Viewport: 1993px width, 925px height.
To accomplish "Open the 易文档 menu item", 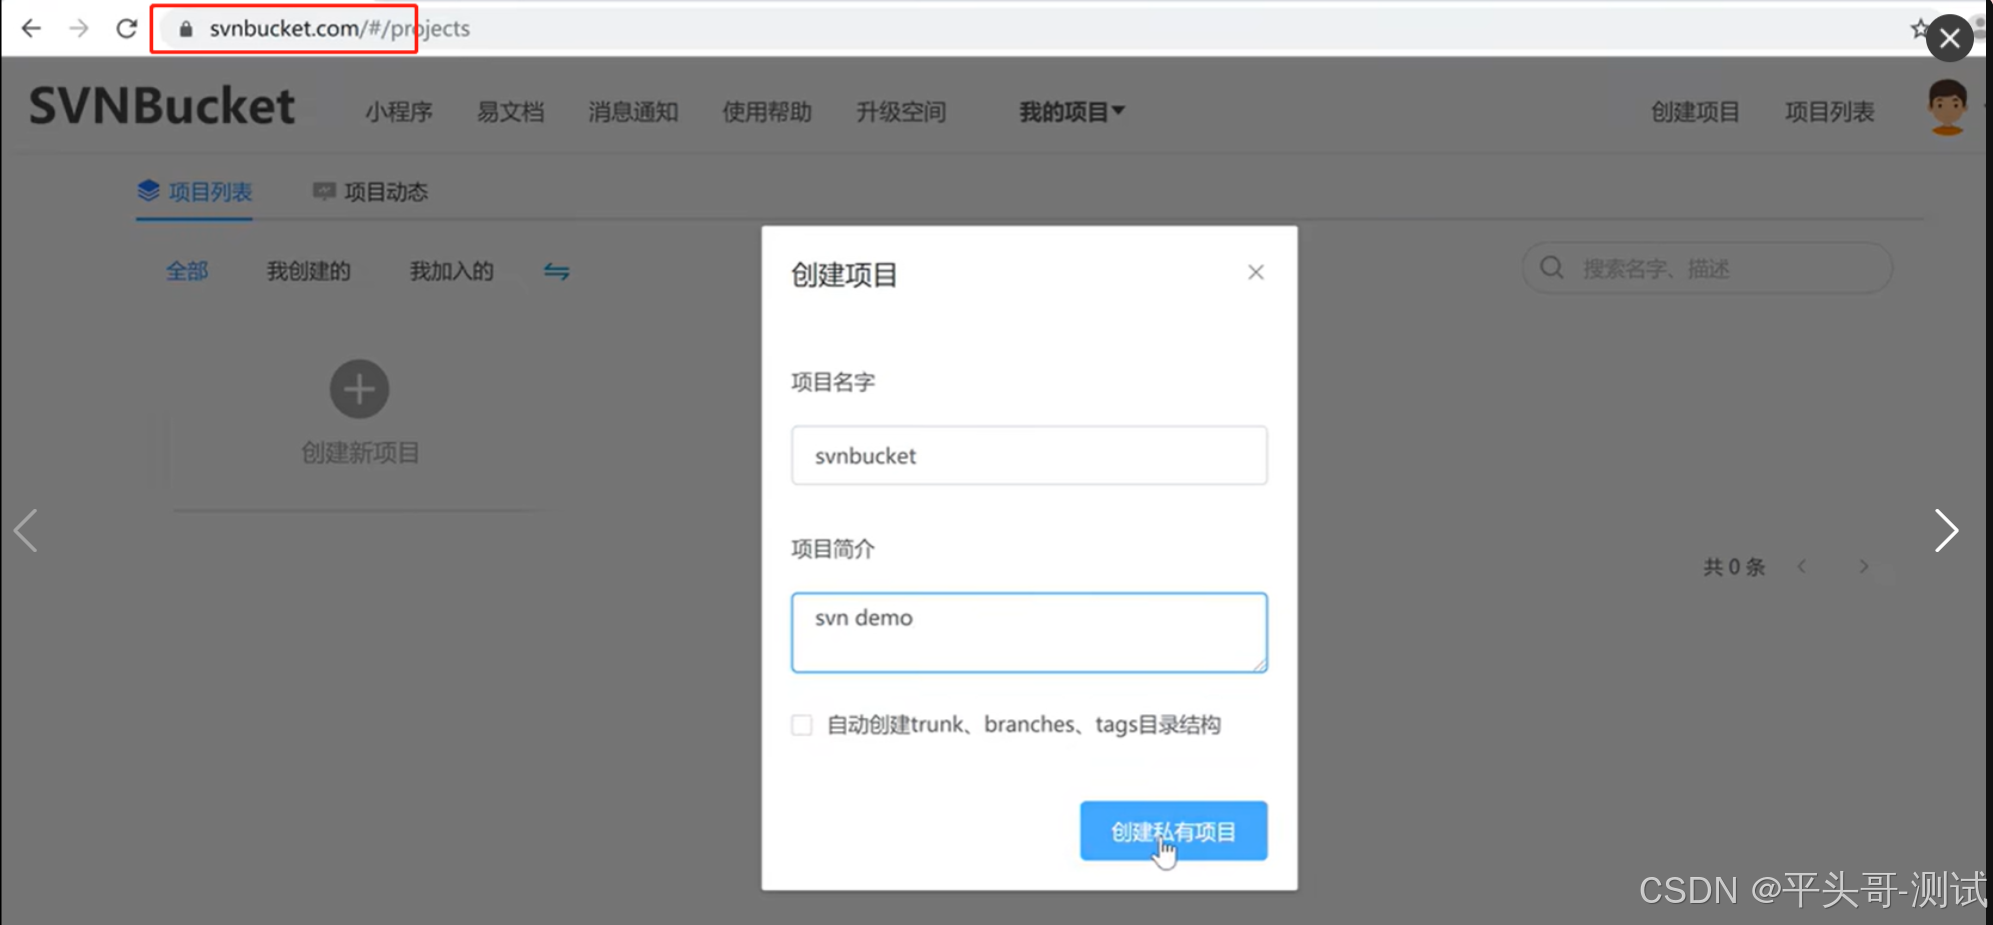I will point(510,112).
